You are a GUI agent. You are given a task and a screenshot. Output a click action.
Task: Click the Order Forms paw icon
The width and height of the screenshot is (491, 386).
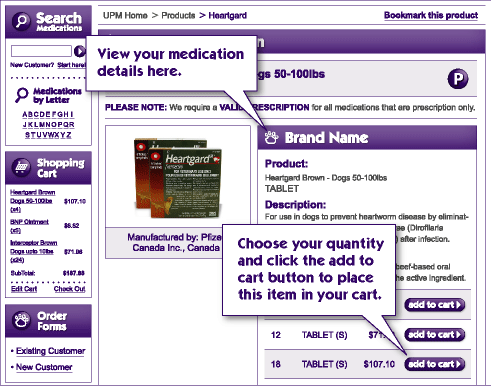tap(21, 320)
